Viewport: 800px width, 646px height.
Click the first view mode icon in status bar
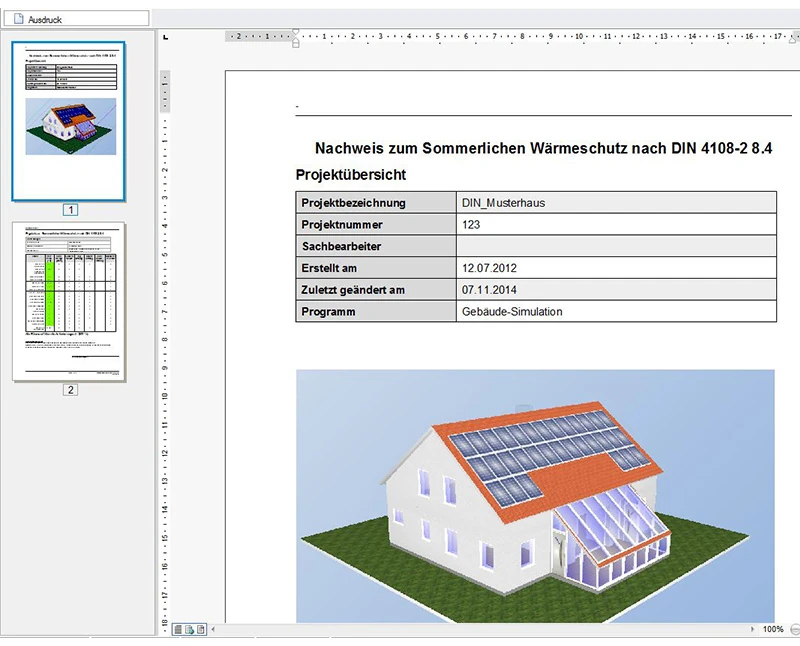coord(179,629)
